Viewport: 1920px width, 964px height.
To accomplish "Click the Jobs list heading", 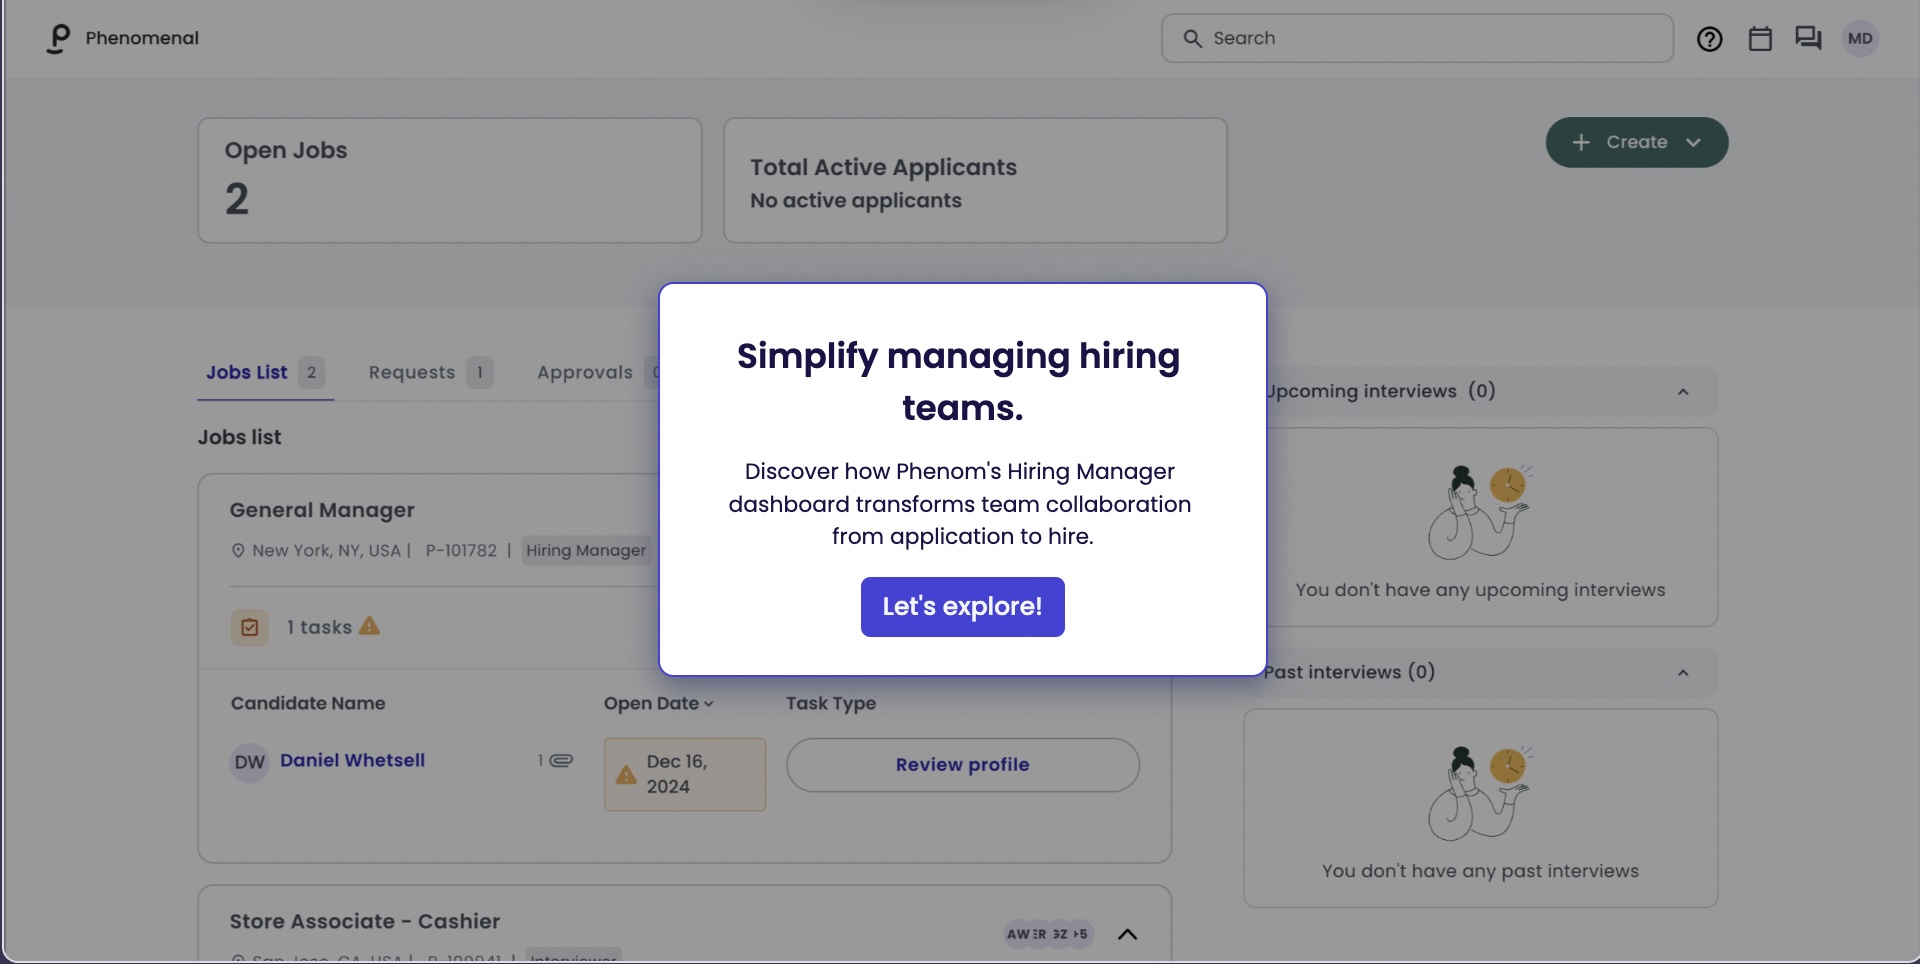I will click(239, 437).
